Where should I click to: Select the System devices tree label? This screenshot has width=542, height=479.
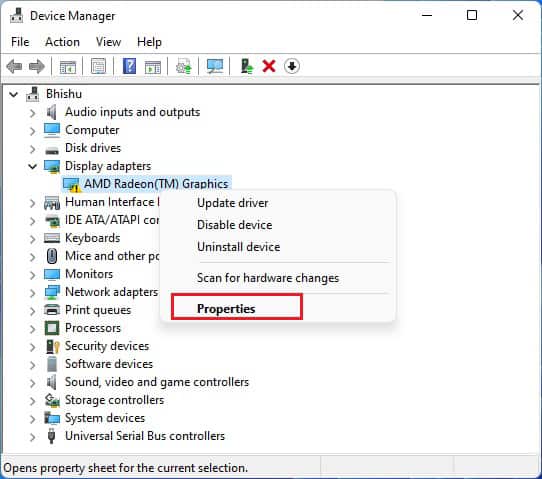(105, 418)
